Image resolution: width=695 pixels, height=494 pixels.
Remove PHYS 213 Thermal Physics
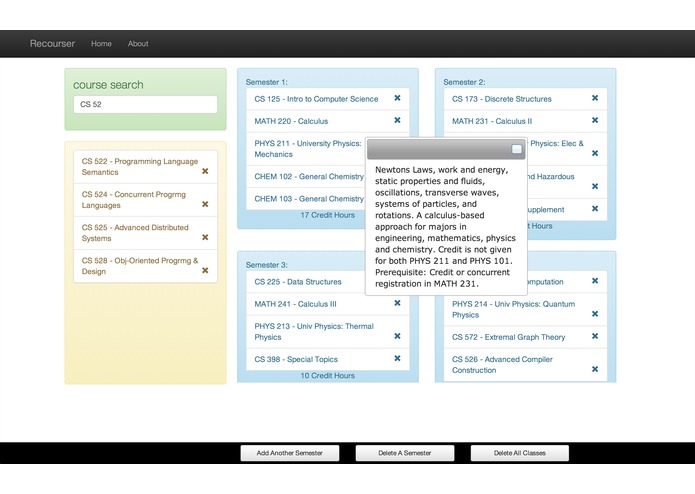pyautogui.click(x=397, y=336)
